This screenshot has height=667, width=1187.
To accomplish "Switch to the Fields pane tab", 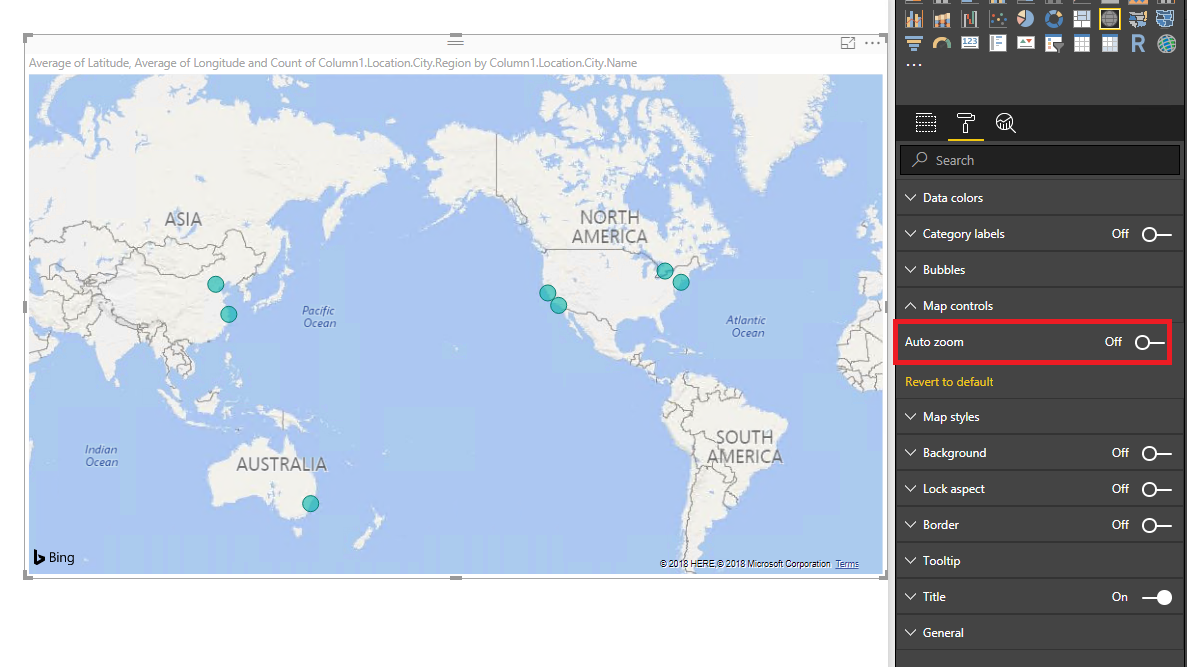I will click(926, 123).
